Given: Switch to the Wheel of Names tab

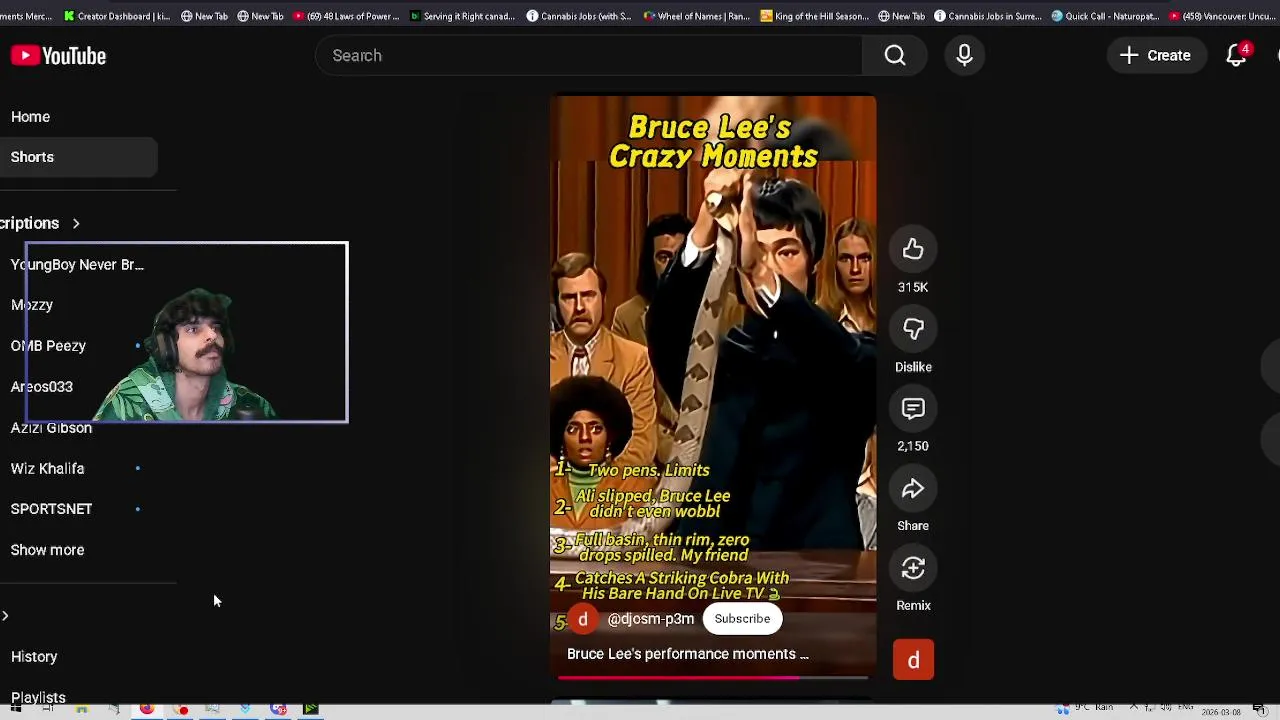Looking at the screenshot, I should (697, 16).
